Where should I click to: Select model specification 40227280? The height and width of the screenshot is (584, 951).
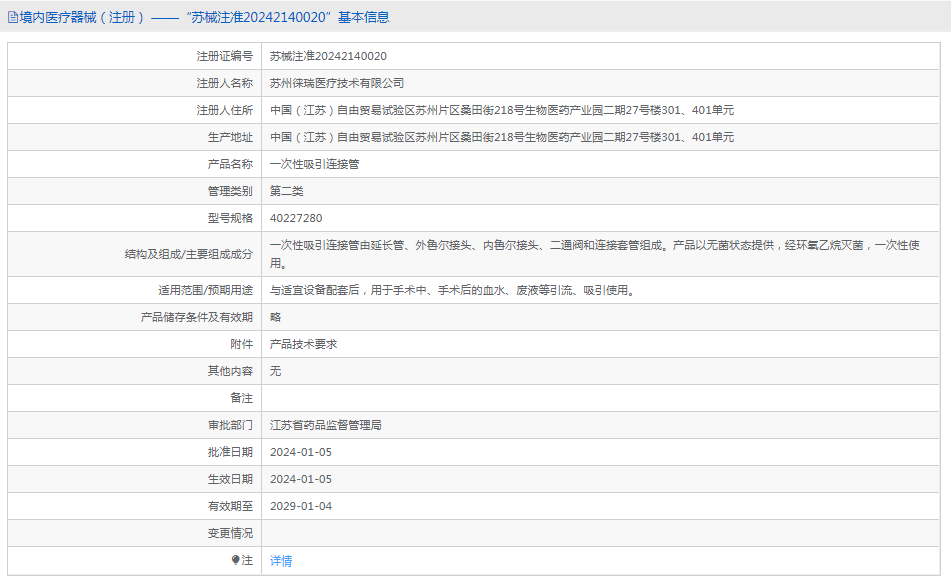[296, 218]
